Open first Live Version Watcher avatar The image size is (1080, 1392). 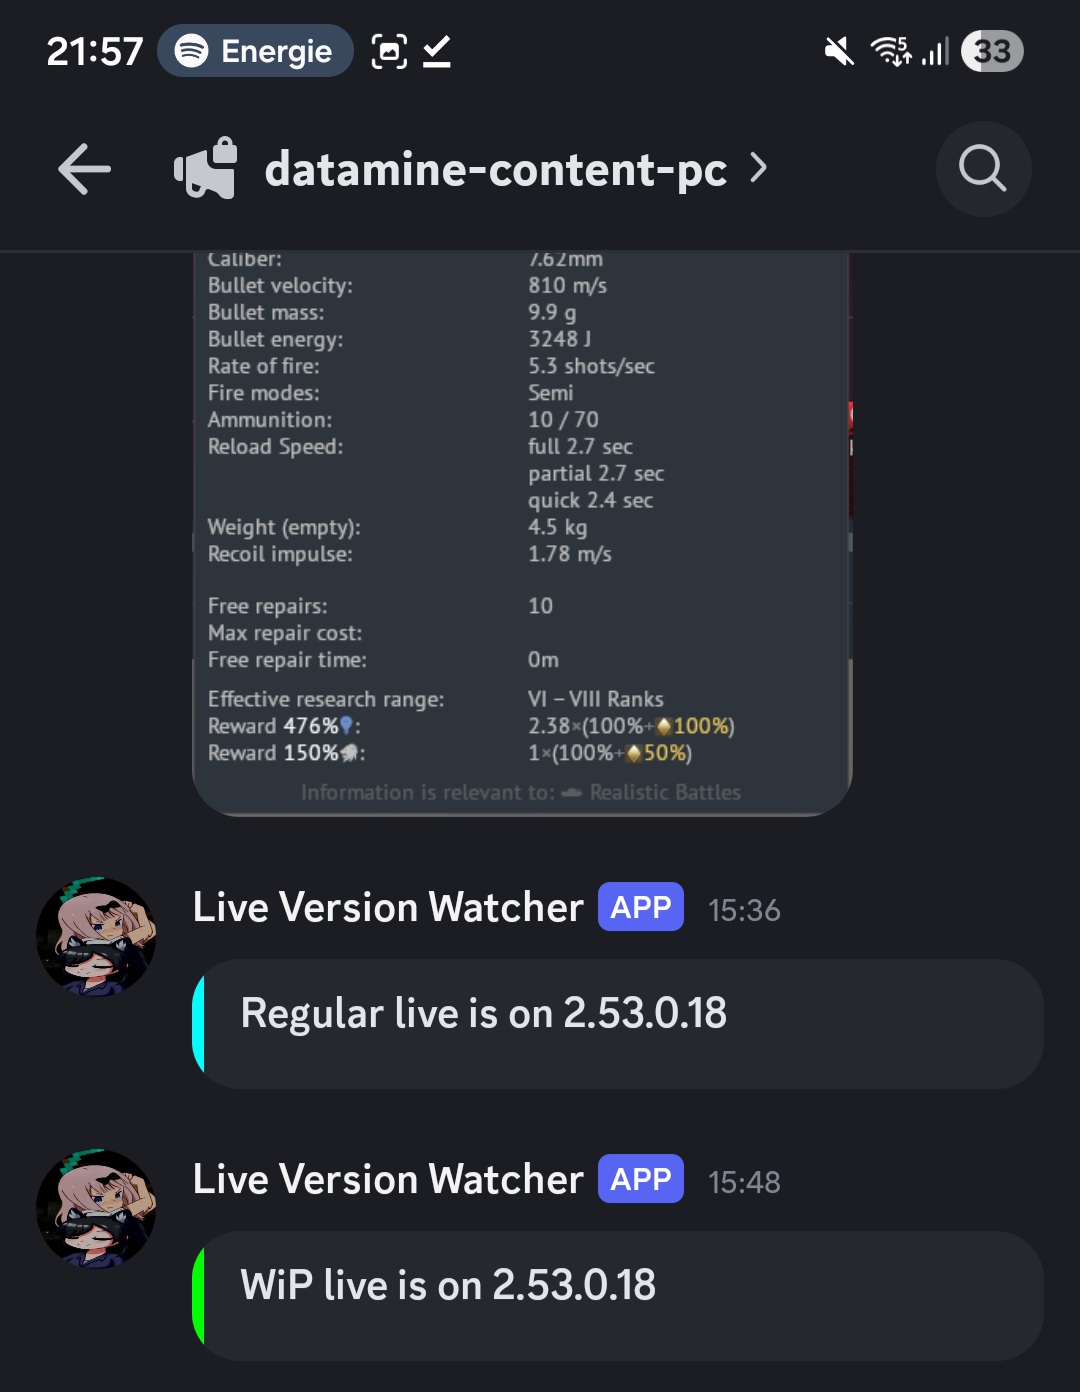[96, 937]
